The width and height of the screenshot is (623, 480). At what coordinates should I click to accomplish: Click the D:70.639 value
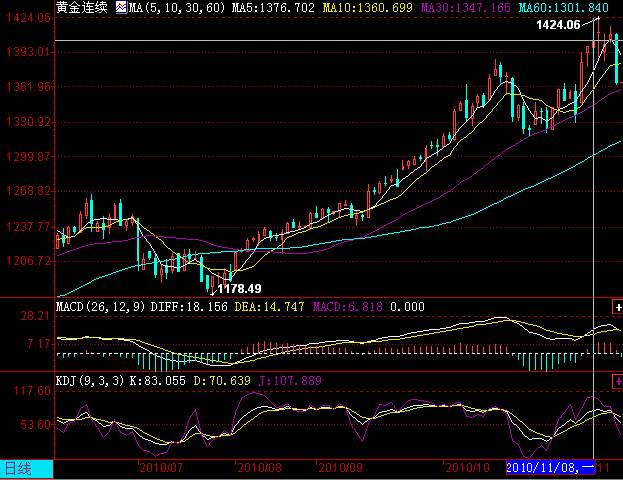point(222,381)
